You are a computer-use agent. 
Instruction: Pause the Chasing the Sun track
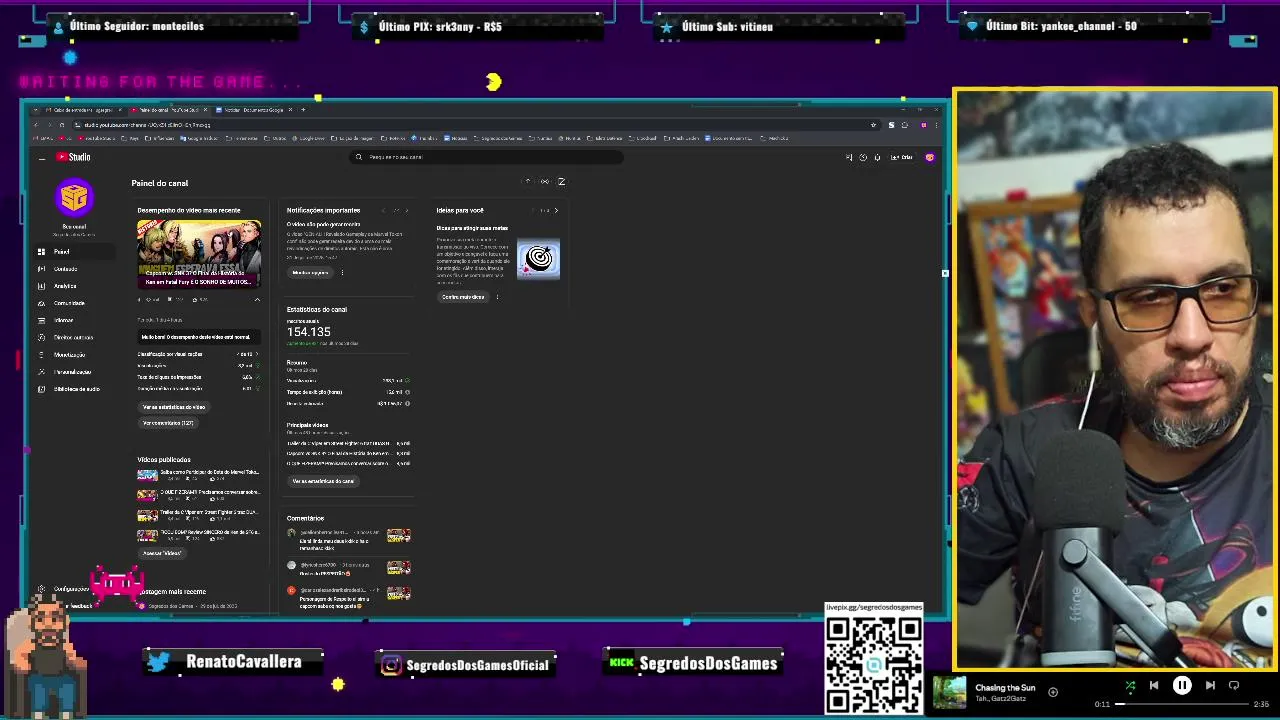1182,686
